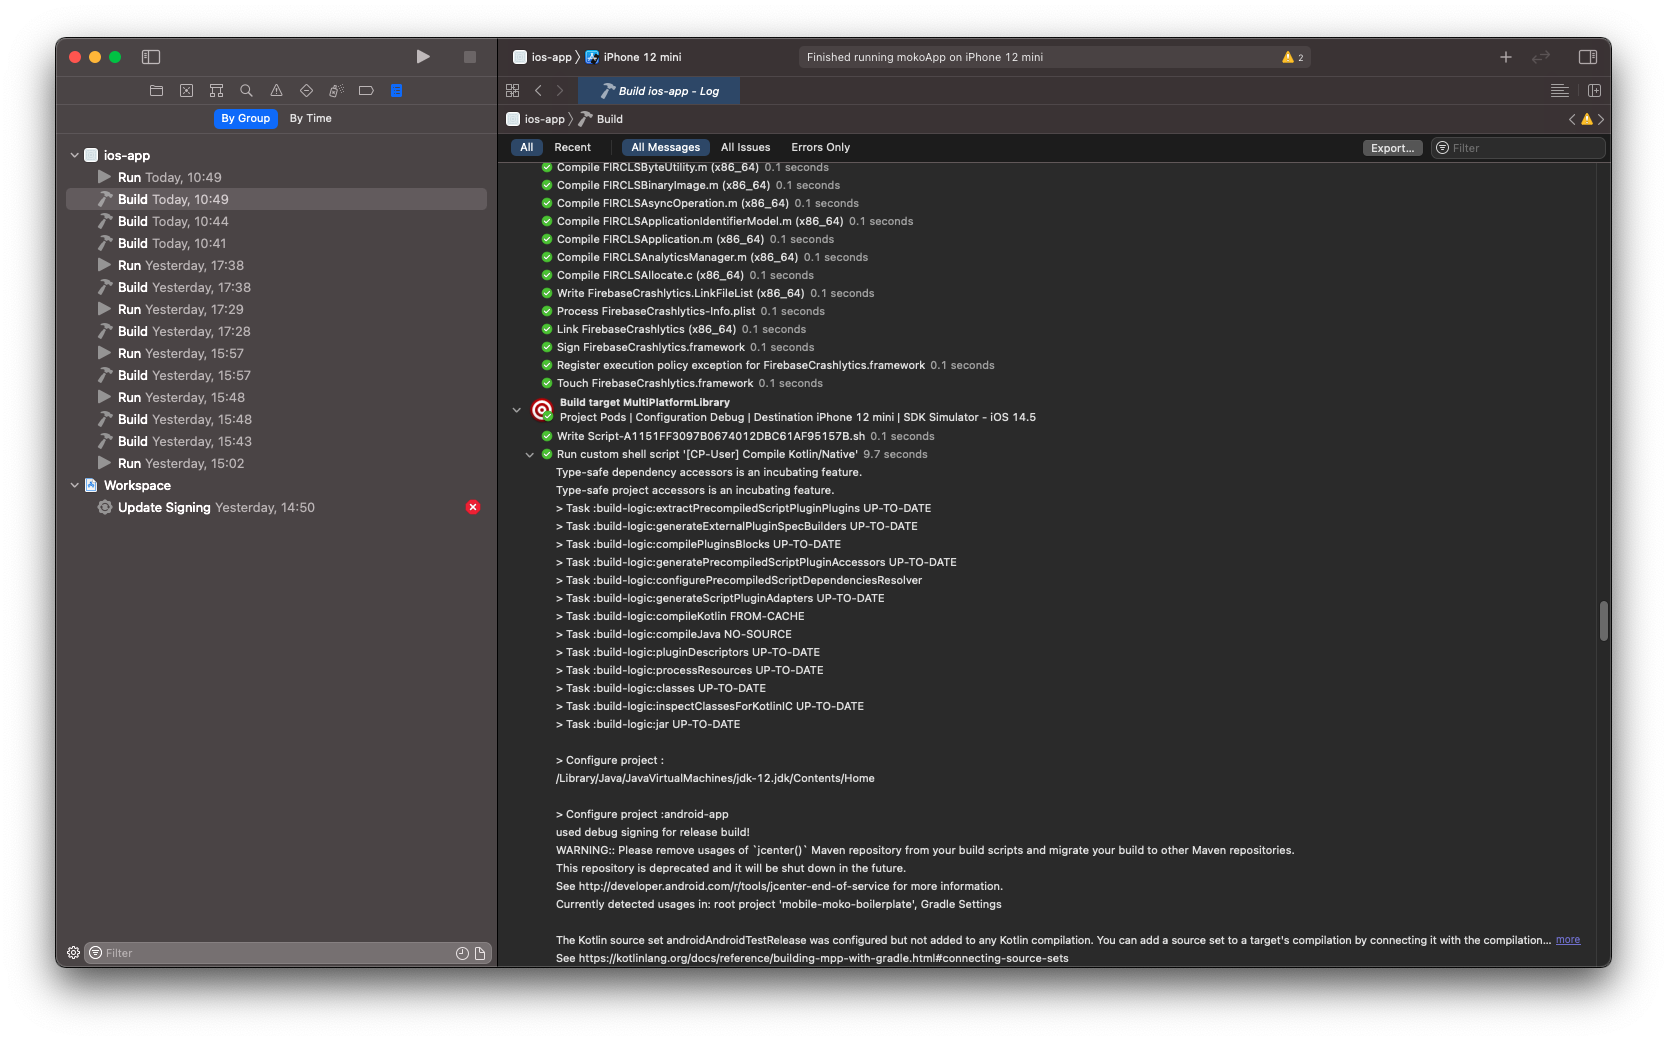Viewport: 1667px width, 1041px height.
Task: Group reports By Time
Action: pos(311,118)
